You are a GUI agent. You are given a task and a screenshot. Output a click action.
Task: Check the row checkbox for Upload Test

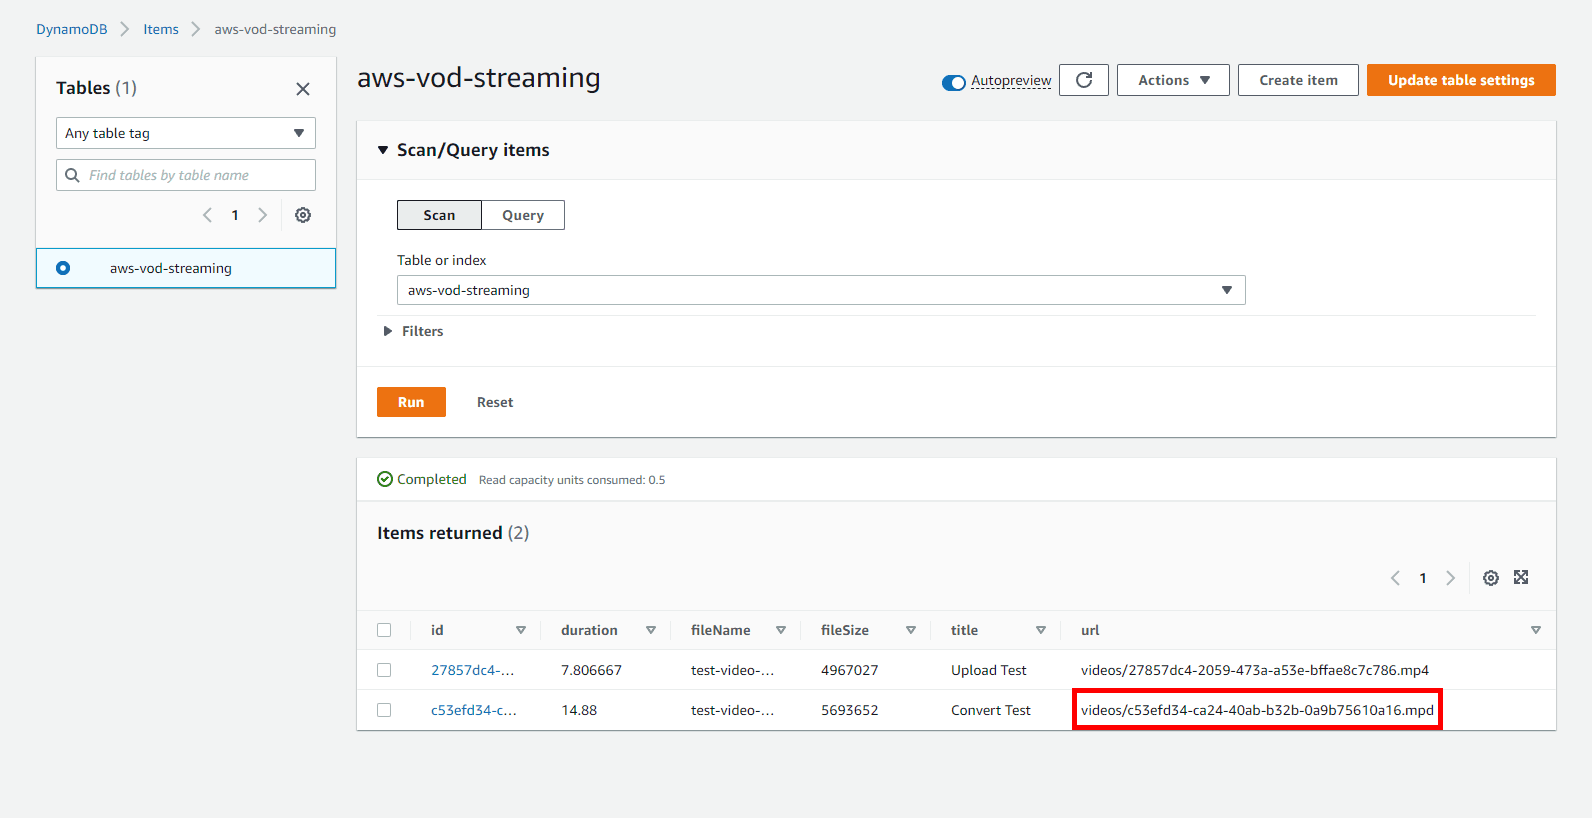point(384,670)
